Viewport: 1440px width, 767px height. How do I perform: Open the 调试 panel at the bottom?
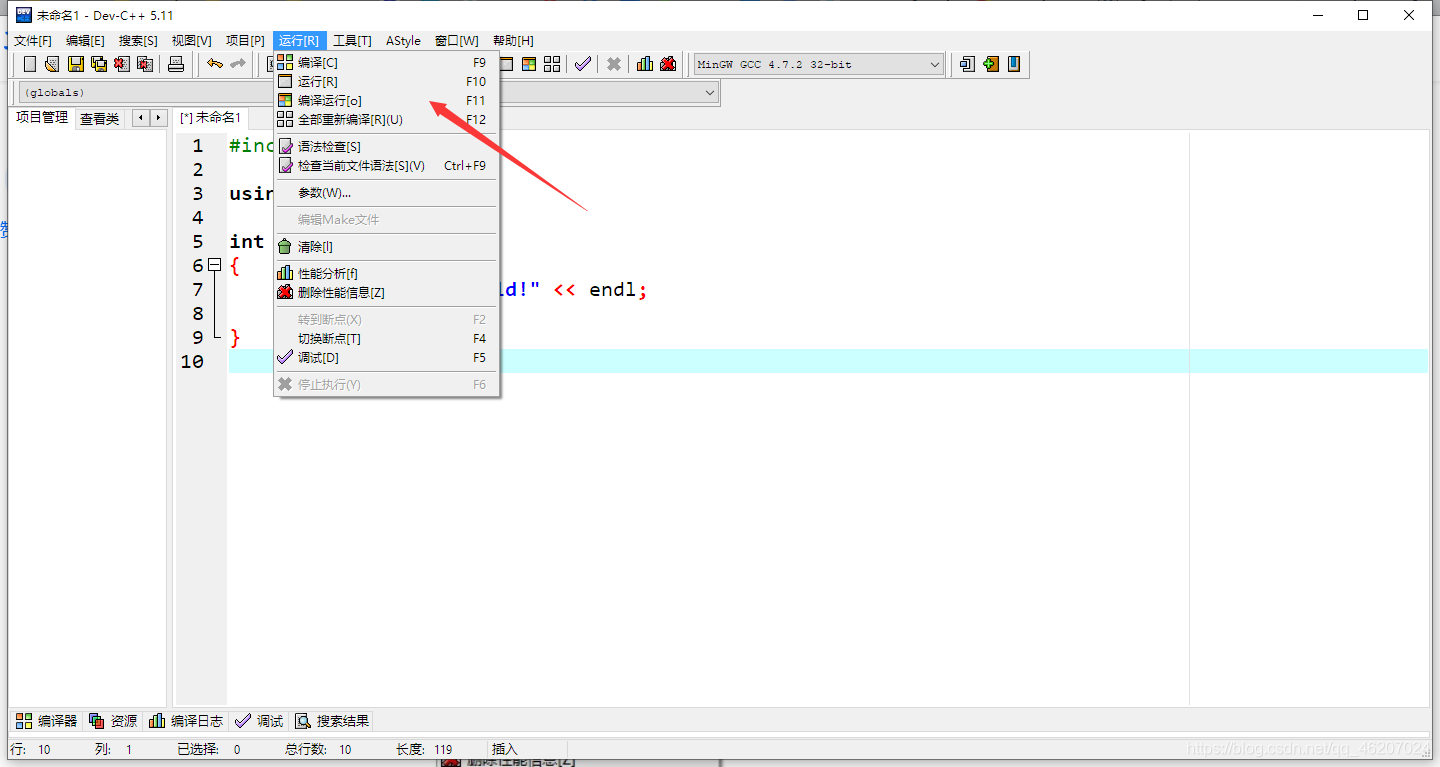coord(259,720)
